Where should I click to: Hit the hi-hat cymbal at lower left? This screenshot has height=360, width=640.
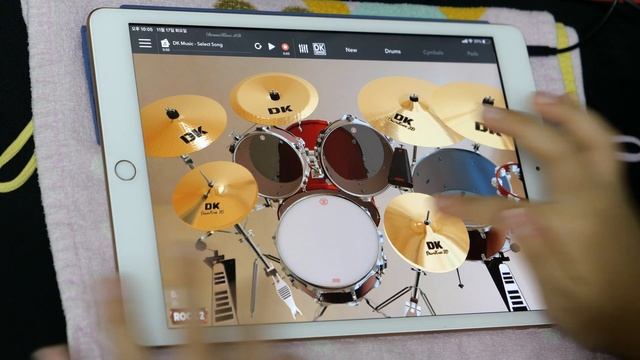pyautogui.click(x=214, y=195)
